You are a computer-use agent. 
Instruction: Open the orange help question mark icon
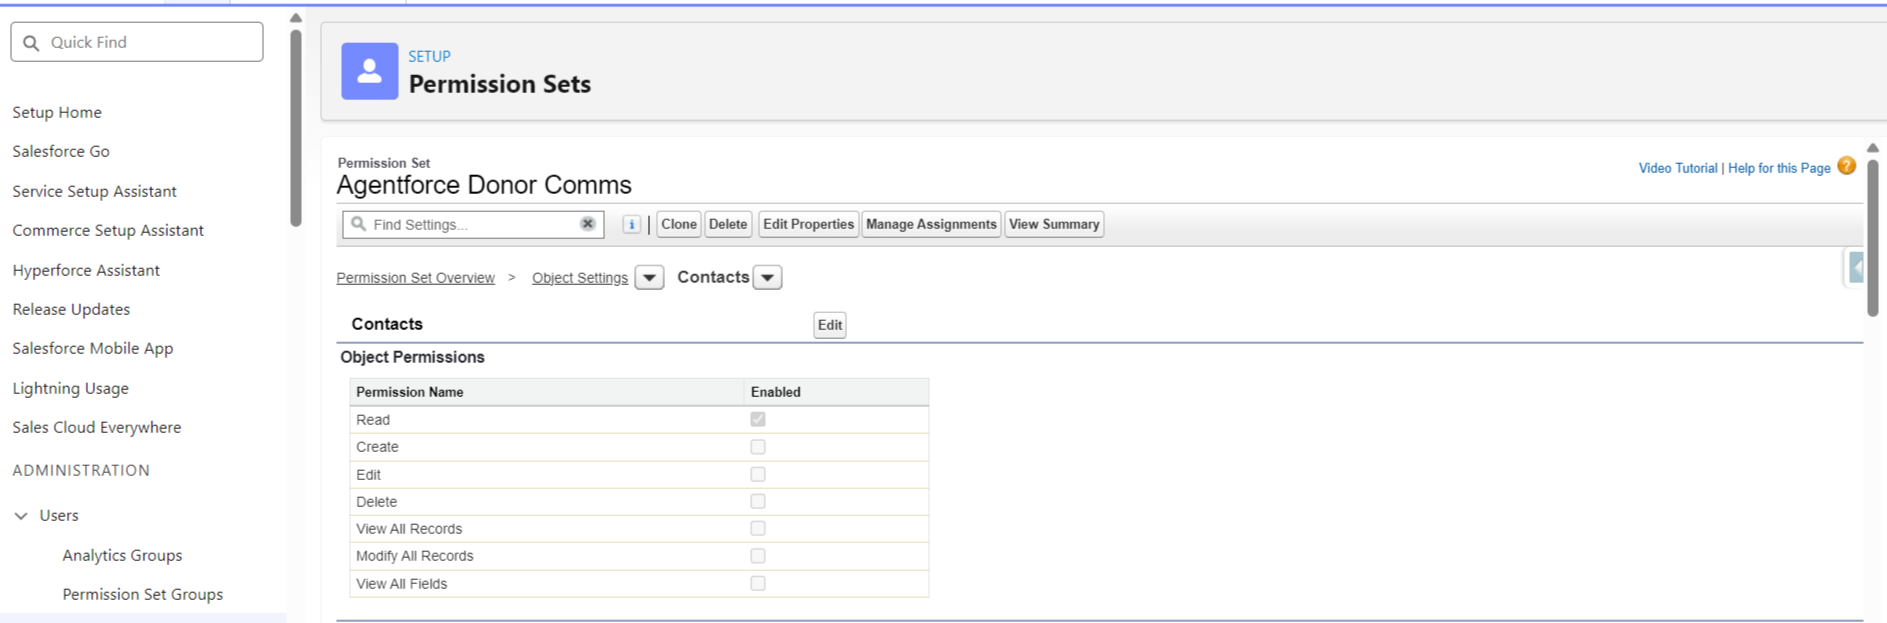tap(1846, 166)
